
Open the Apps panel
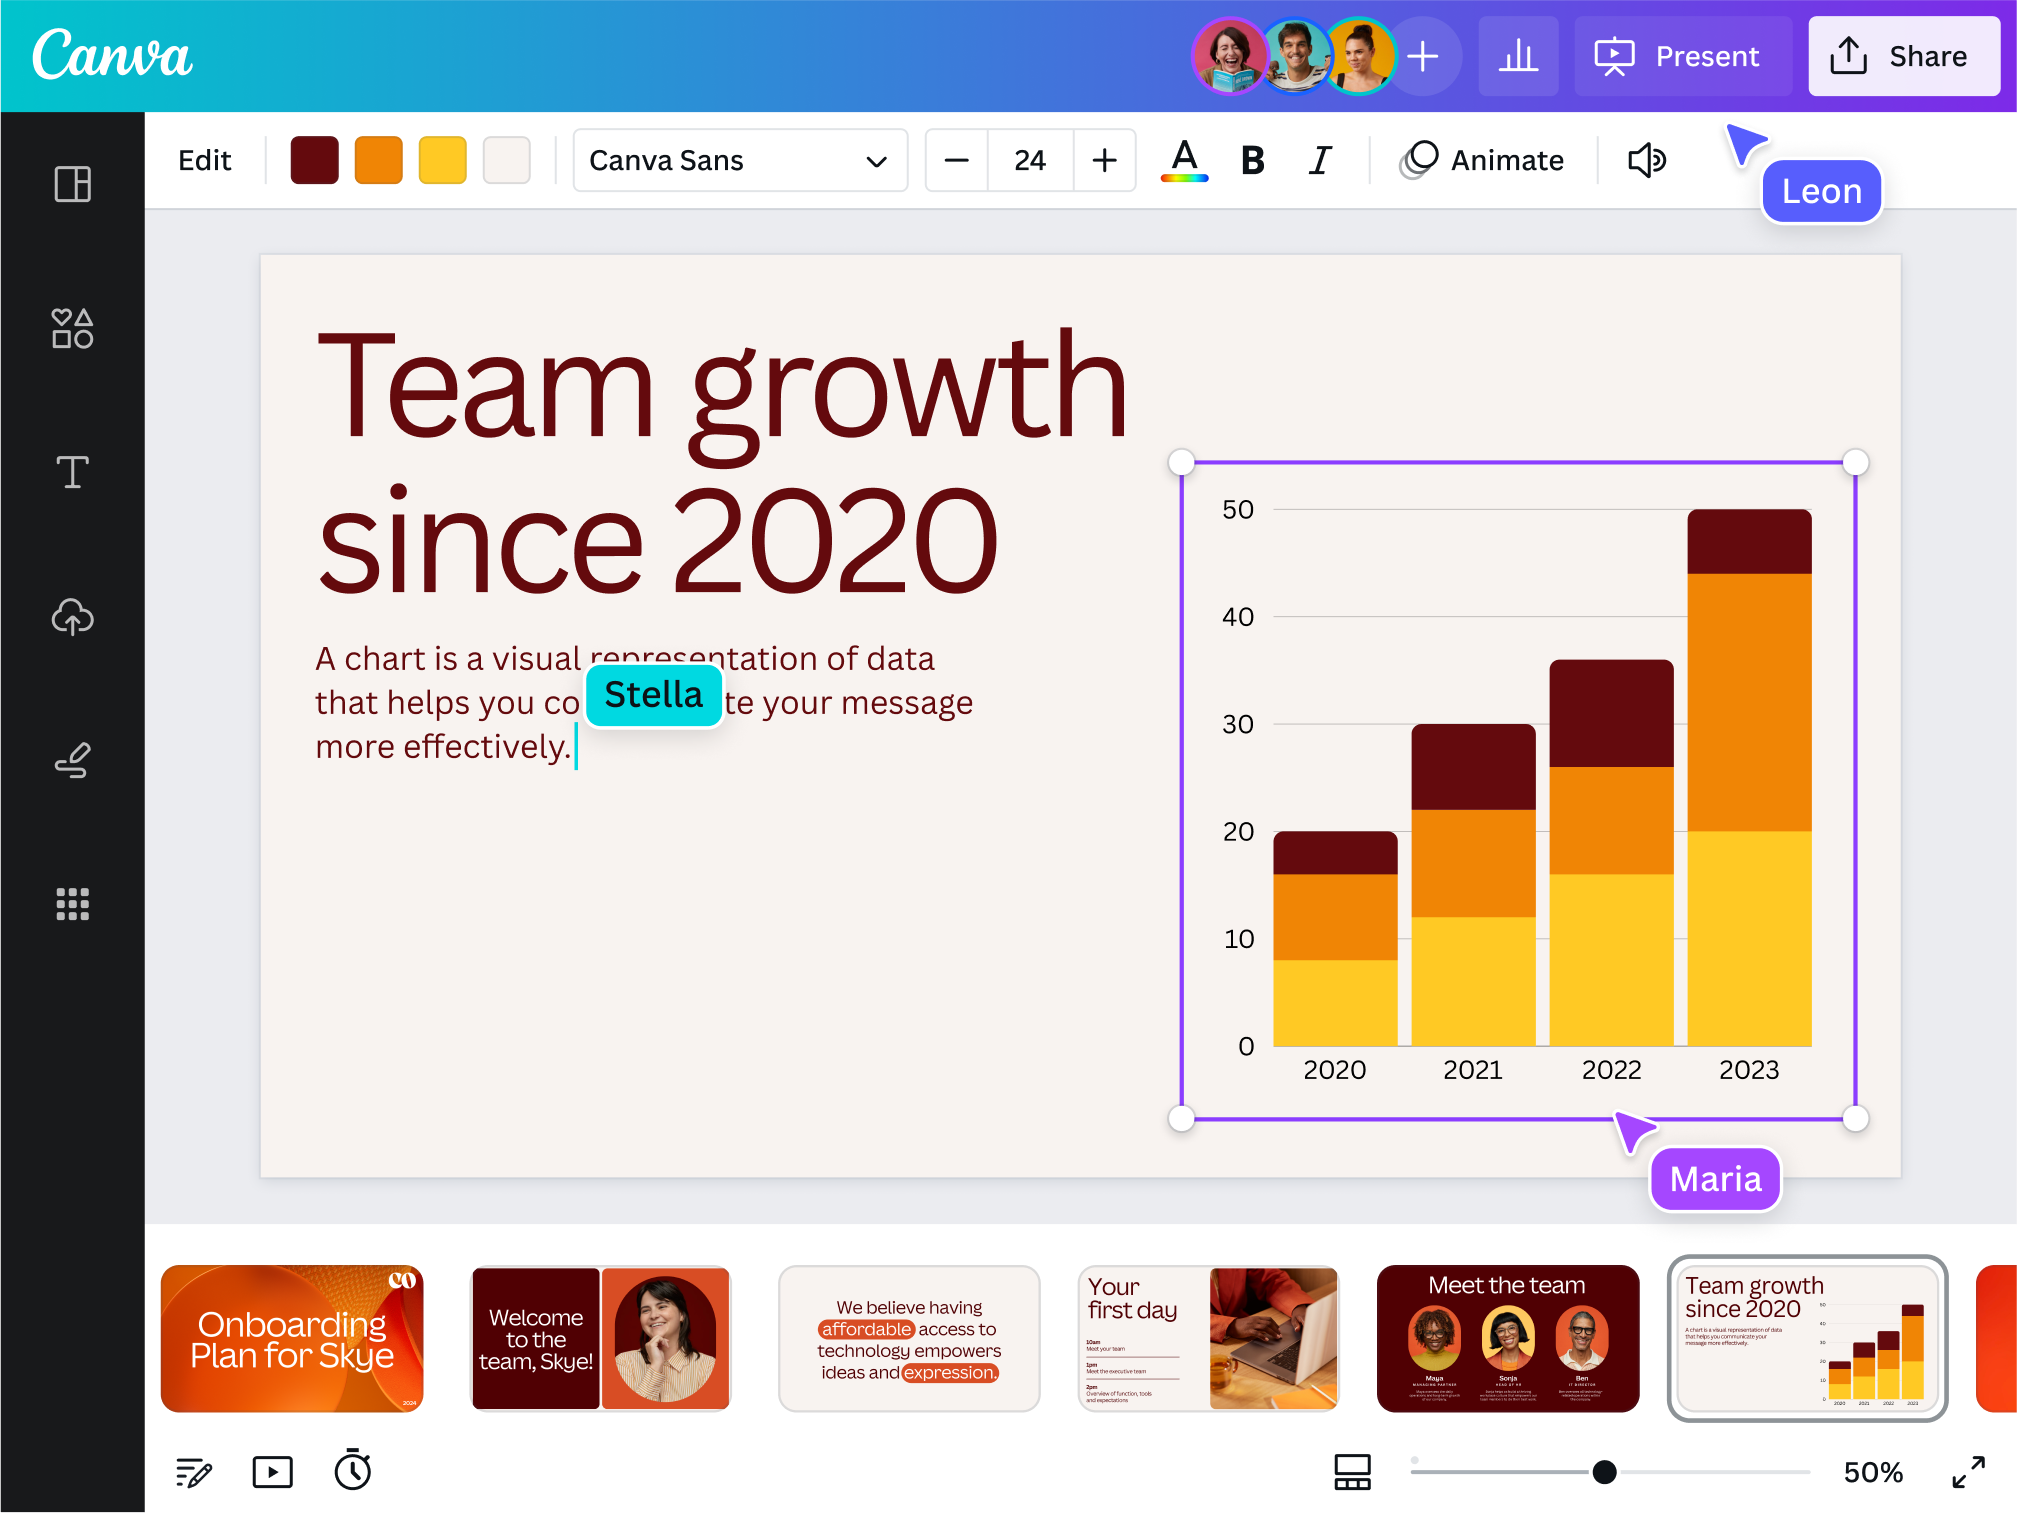71,905
